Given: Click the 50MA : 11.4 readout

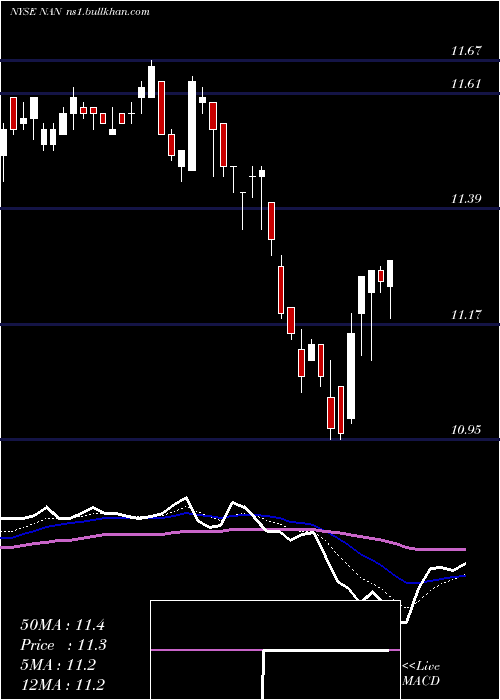Looking at the screenshot, I should pyautogui.click(x=62, y=625).
